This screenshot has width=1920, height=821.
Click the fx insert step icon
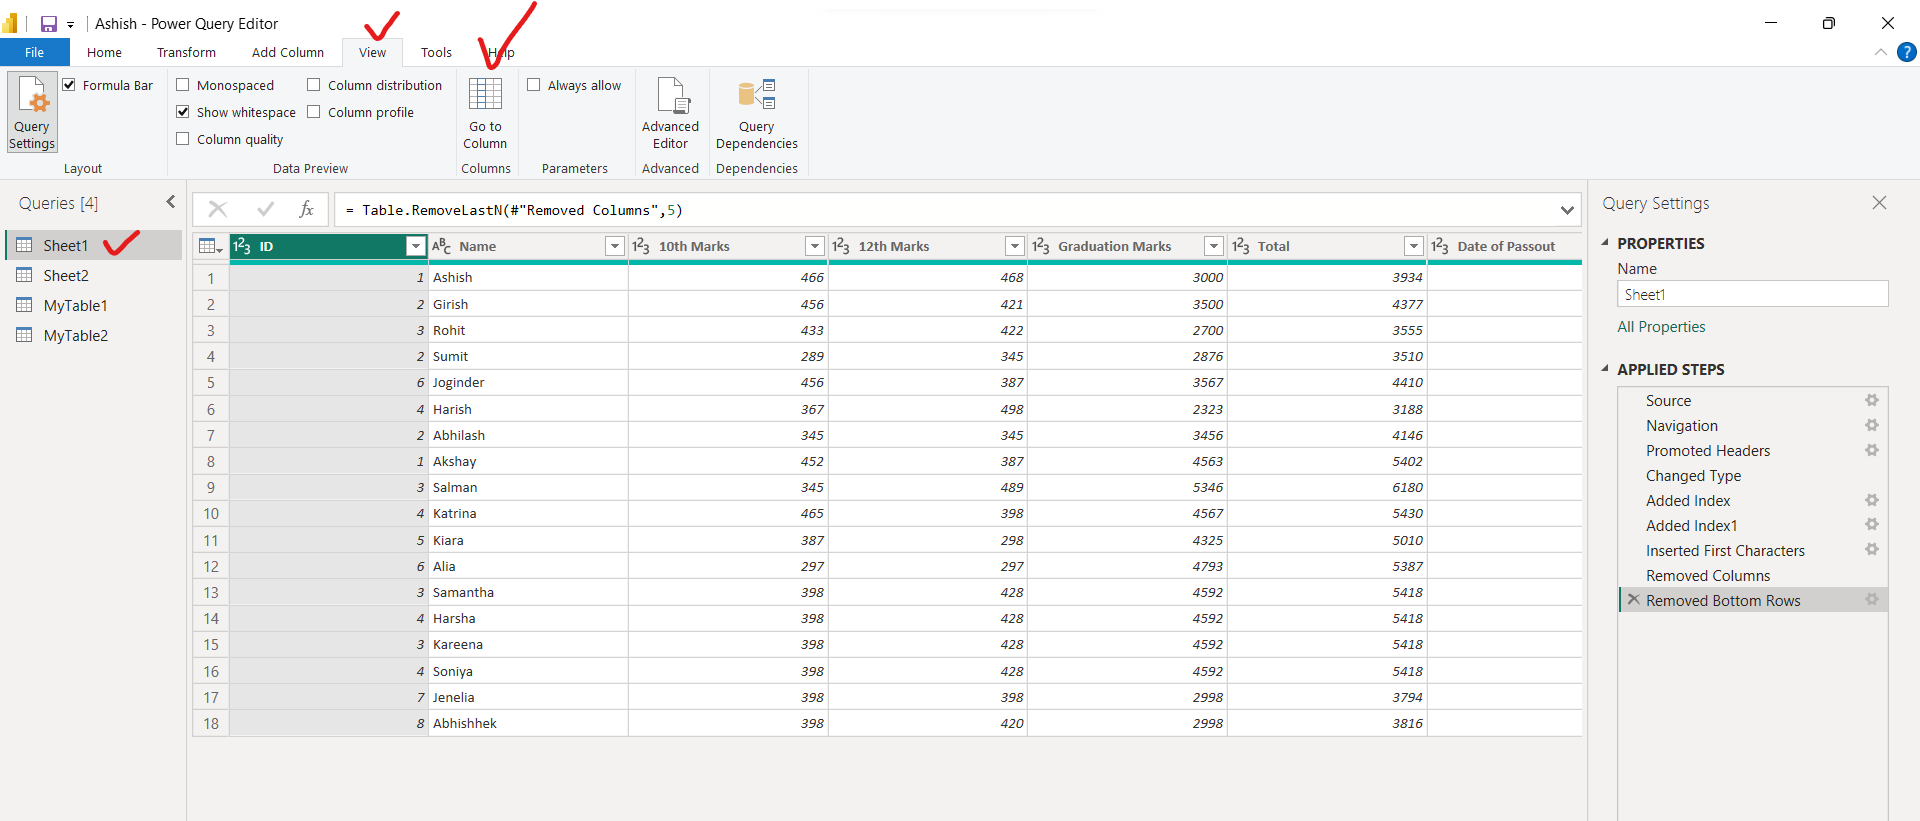306,209
